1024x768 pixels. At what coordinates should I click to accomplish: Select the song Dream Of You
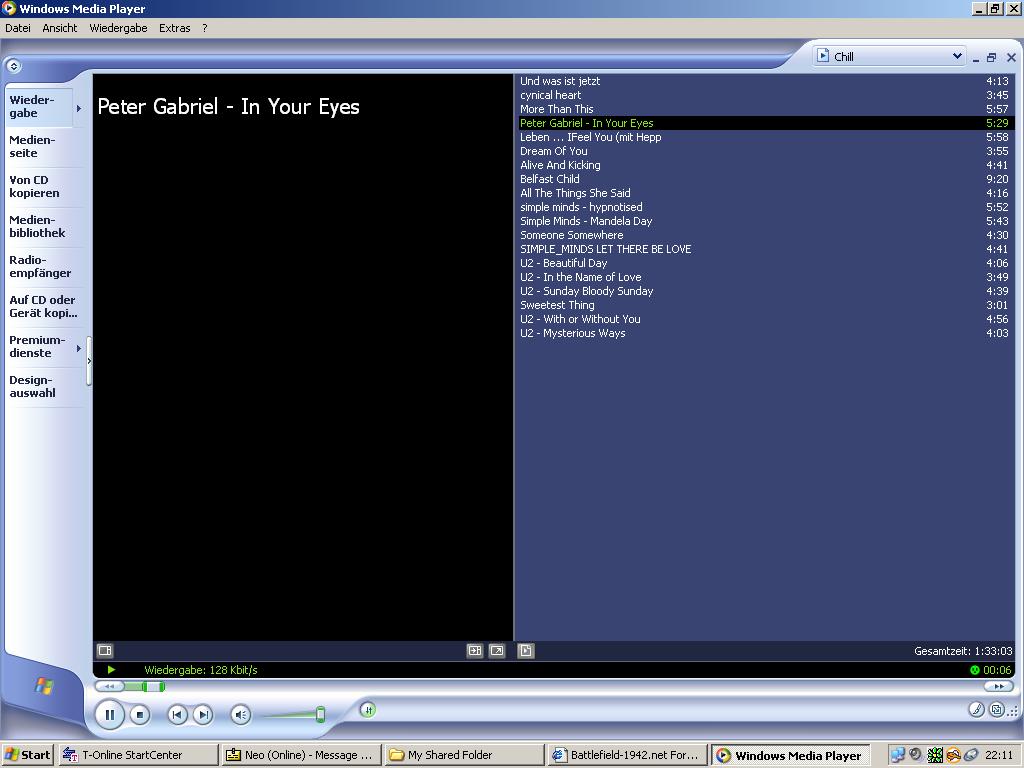pyautogui.click(x=764, y=151)
